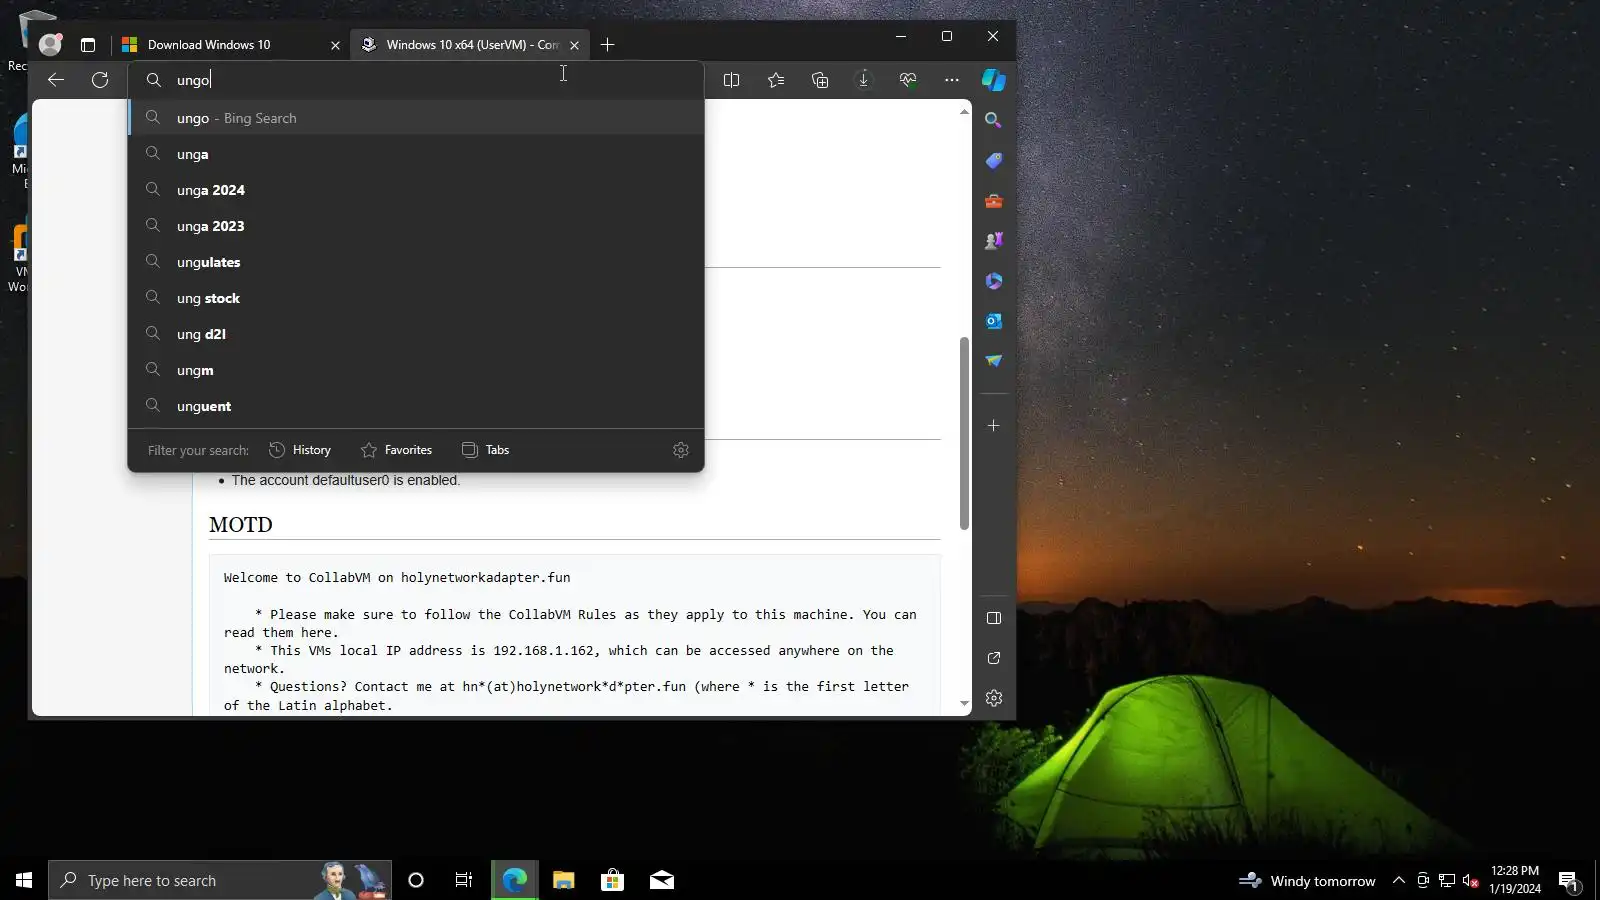Launch Copilot from the toolbar
1600x900 pixels.
[993, 80]
